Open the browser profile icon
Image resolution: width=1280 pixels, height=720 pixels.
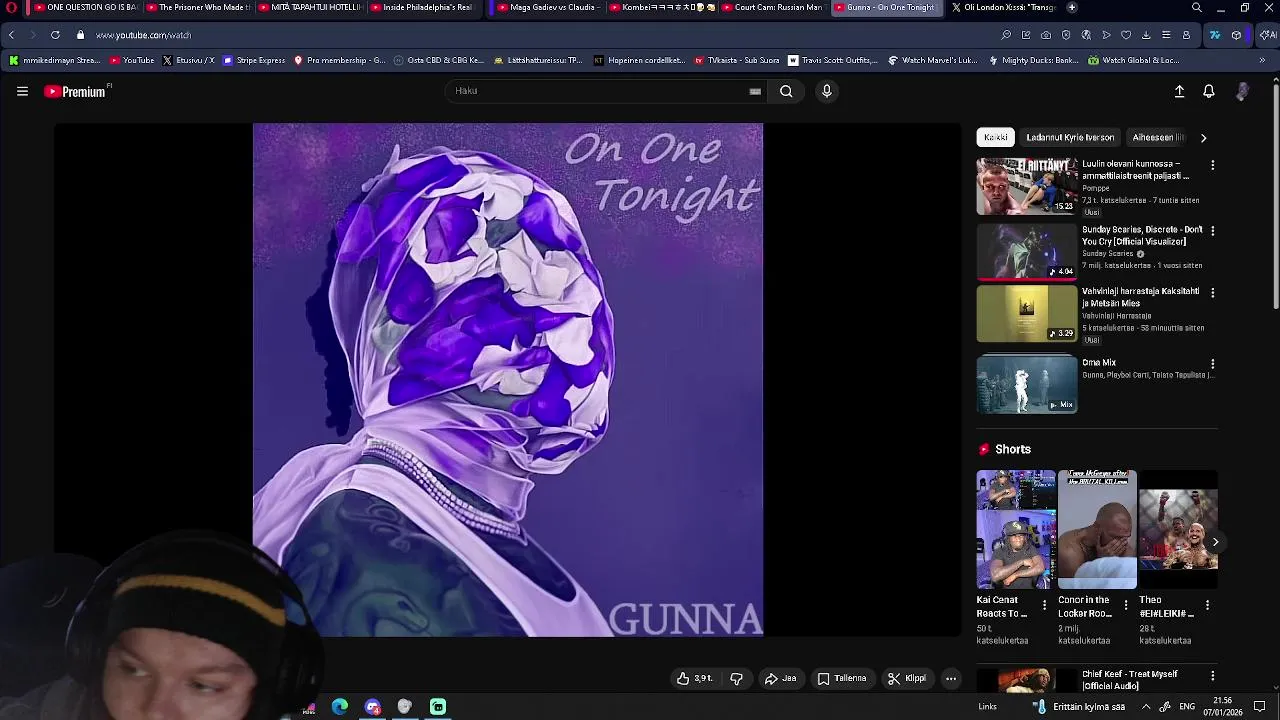pos(1186,35)
